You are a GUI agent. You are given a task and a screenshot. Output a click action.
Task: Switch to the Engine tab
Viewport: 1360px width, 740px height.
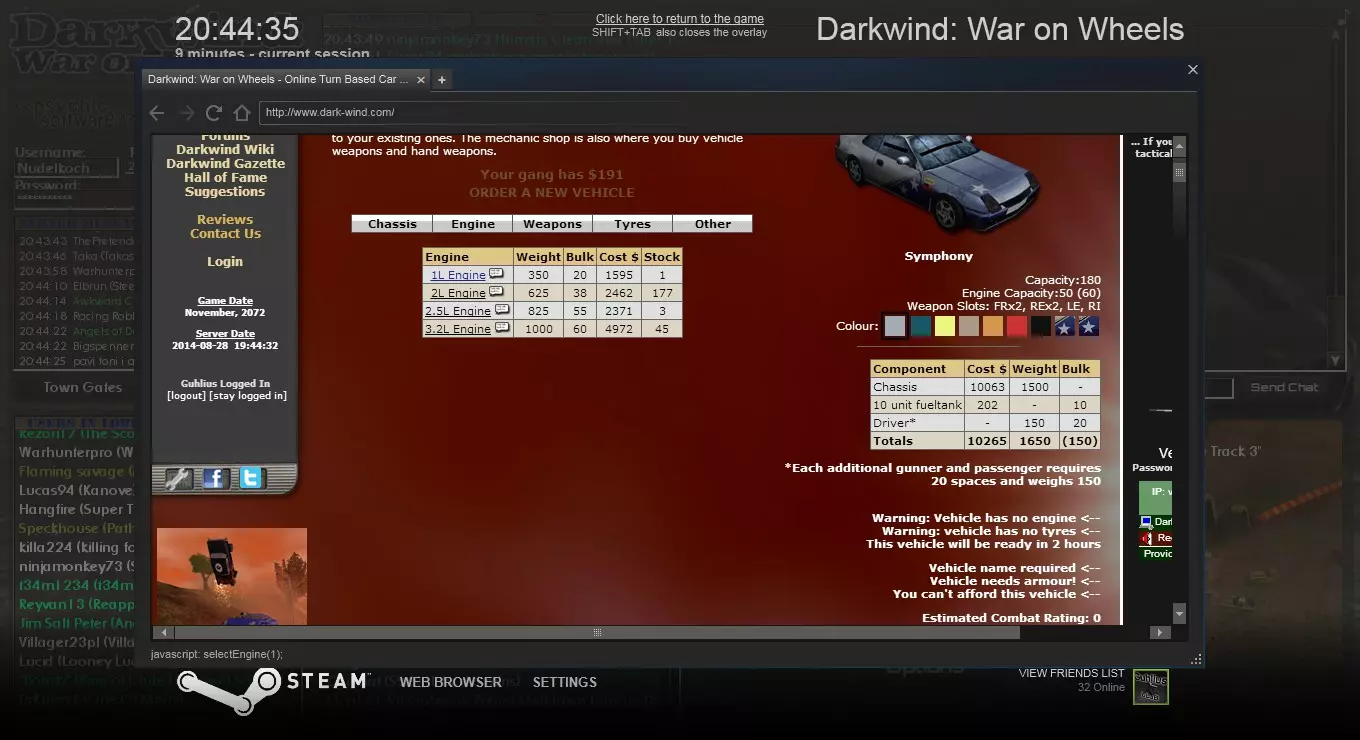click(473, 224)
